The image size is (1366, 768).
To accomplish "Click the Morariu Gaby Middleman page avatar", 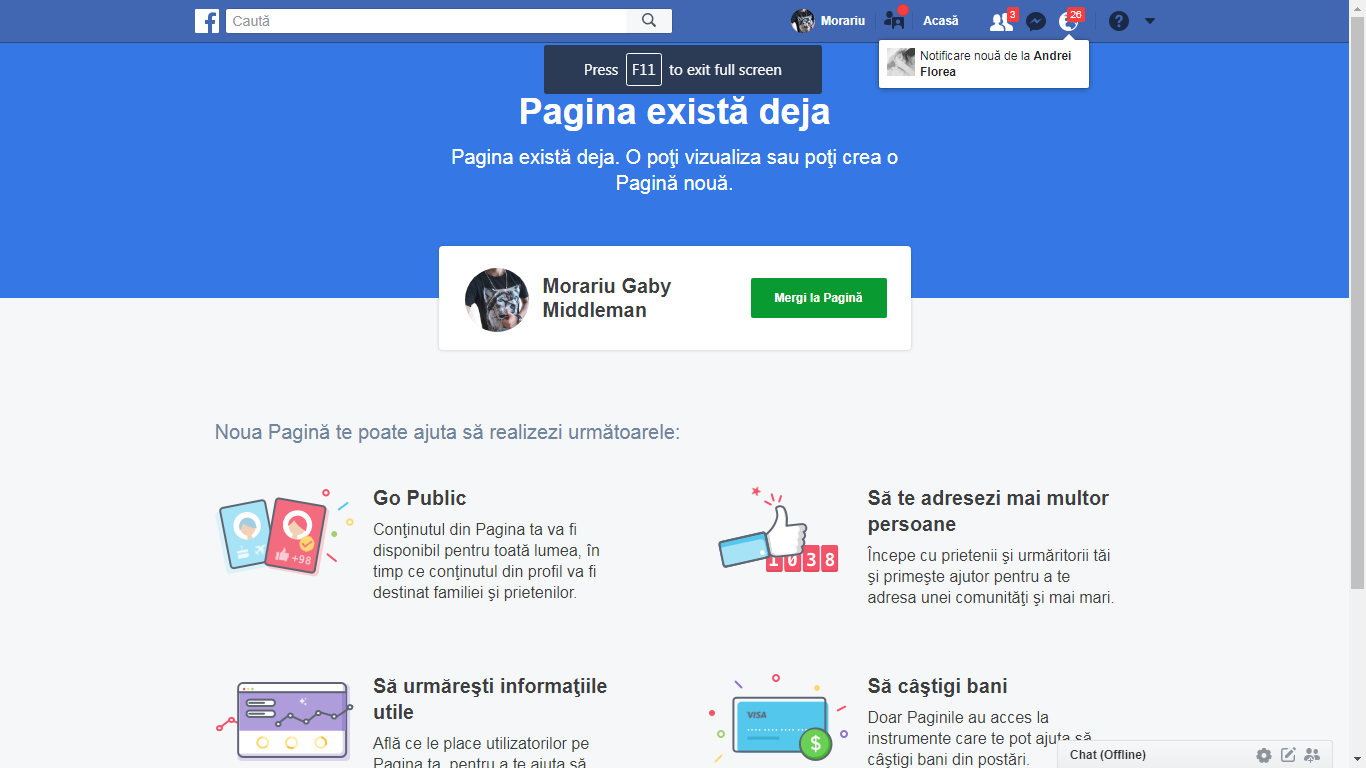I will 497,300.
